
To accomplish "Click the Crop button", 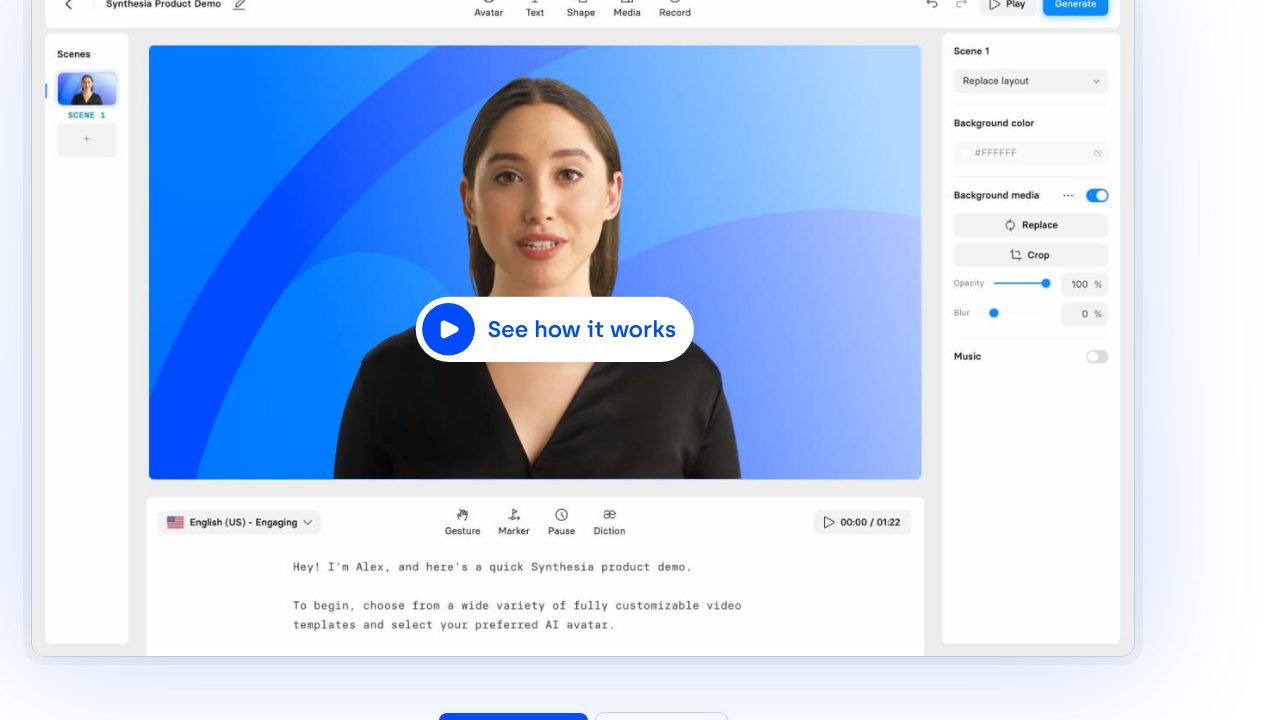I will [1030, 255].
